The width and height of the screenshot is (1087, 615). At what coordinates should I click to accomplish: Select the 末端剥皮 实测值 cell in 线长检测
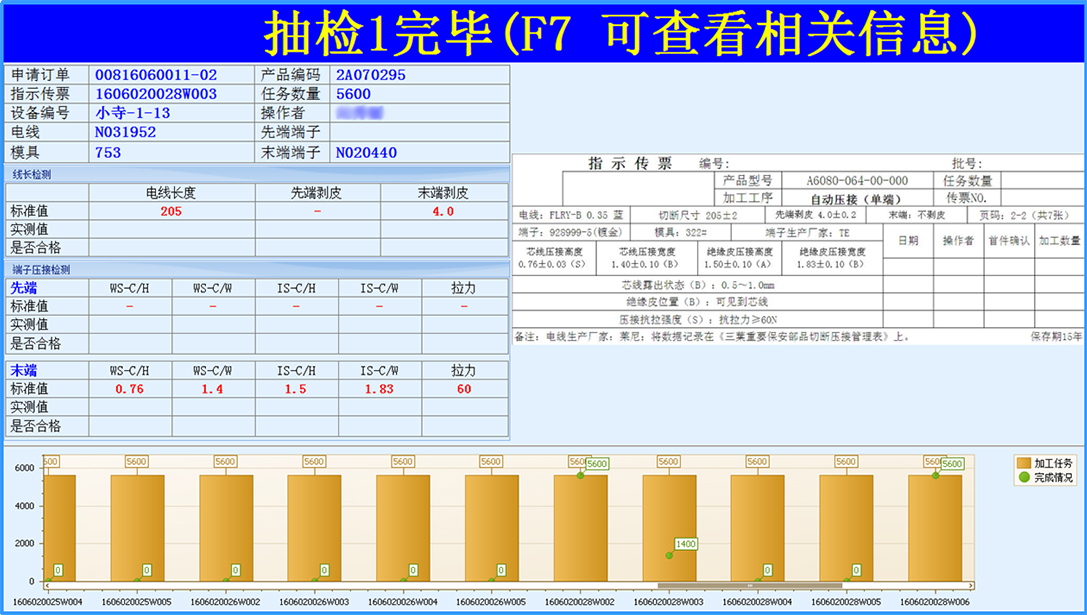coord(443,230)
